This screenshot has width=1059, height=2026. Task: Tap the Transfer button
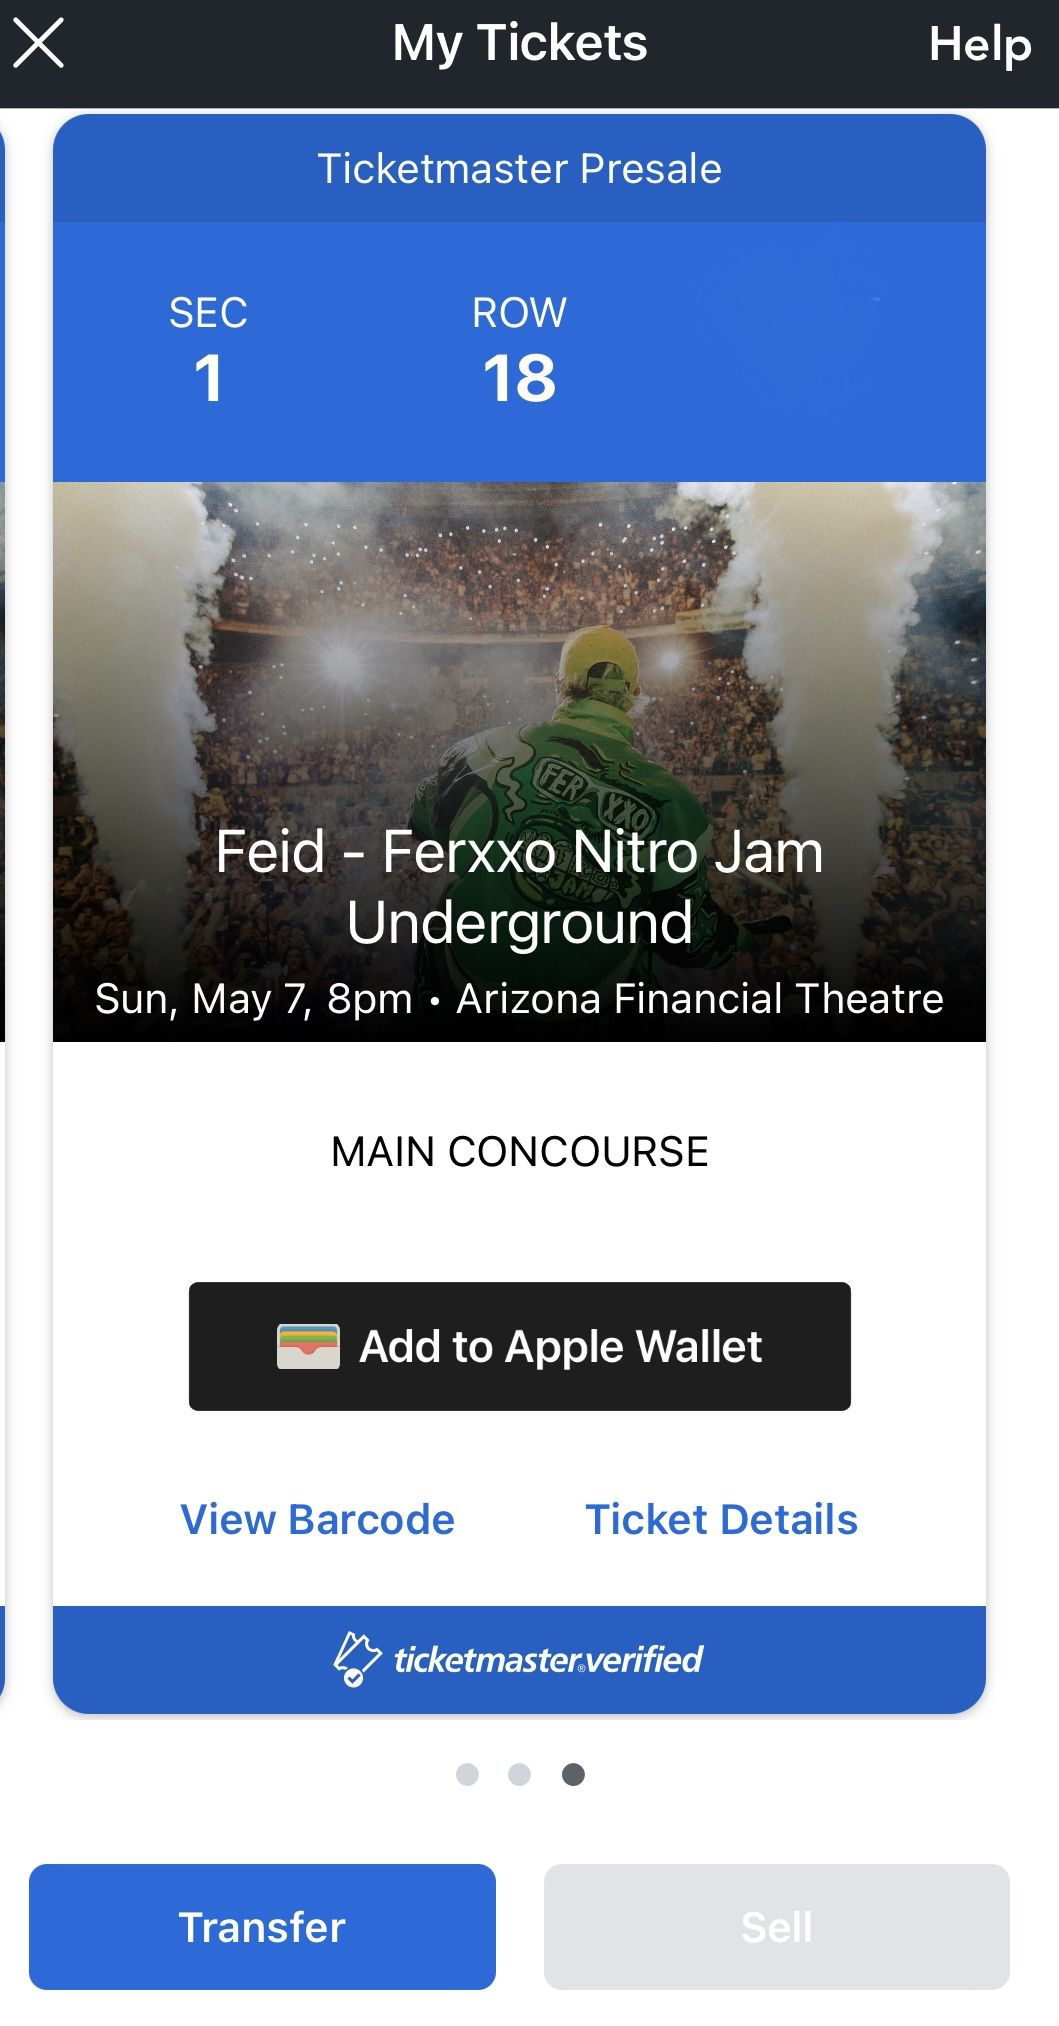coord(262,1926)
